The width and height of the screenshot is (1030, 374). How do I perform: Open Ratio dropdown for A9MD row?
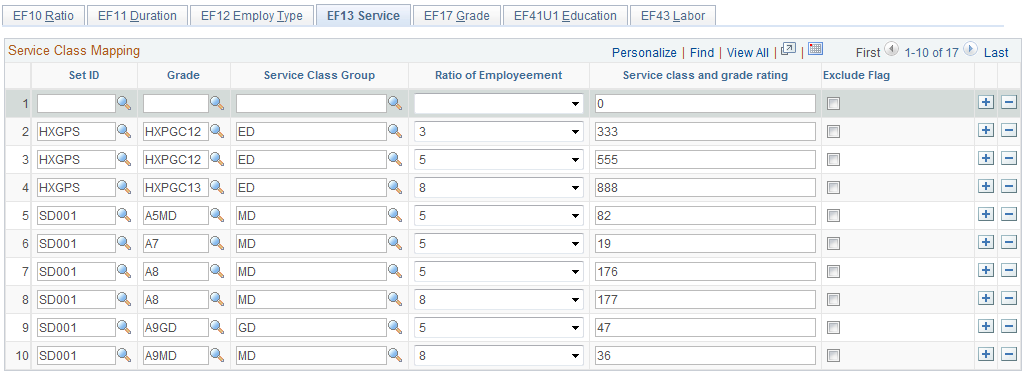click(x=499, y=356)
